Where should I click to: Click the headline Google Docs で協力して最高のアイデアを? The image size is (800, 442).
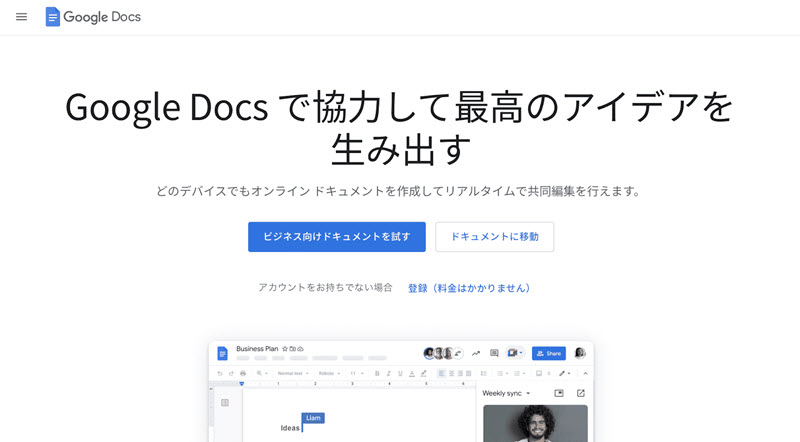(x=399, y=107)
